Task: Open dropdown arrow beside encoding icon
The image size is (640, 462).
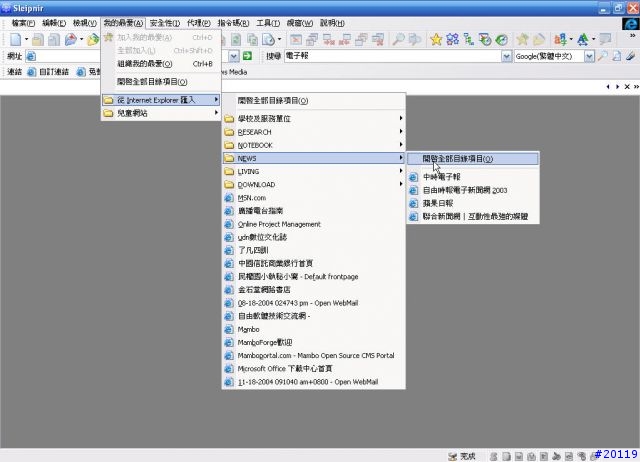Action: [571, 40]
